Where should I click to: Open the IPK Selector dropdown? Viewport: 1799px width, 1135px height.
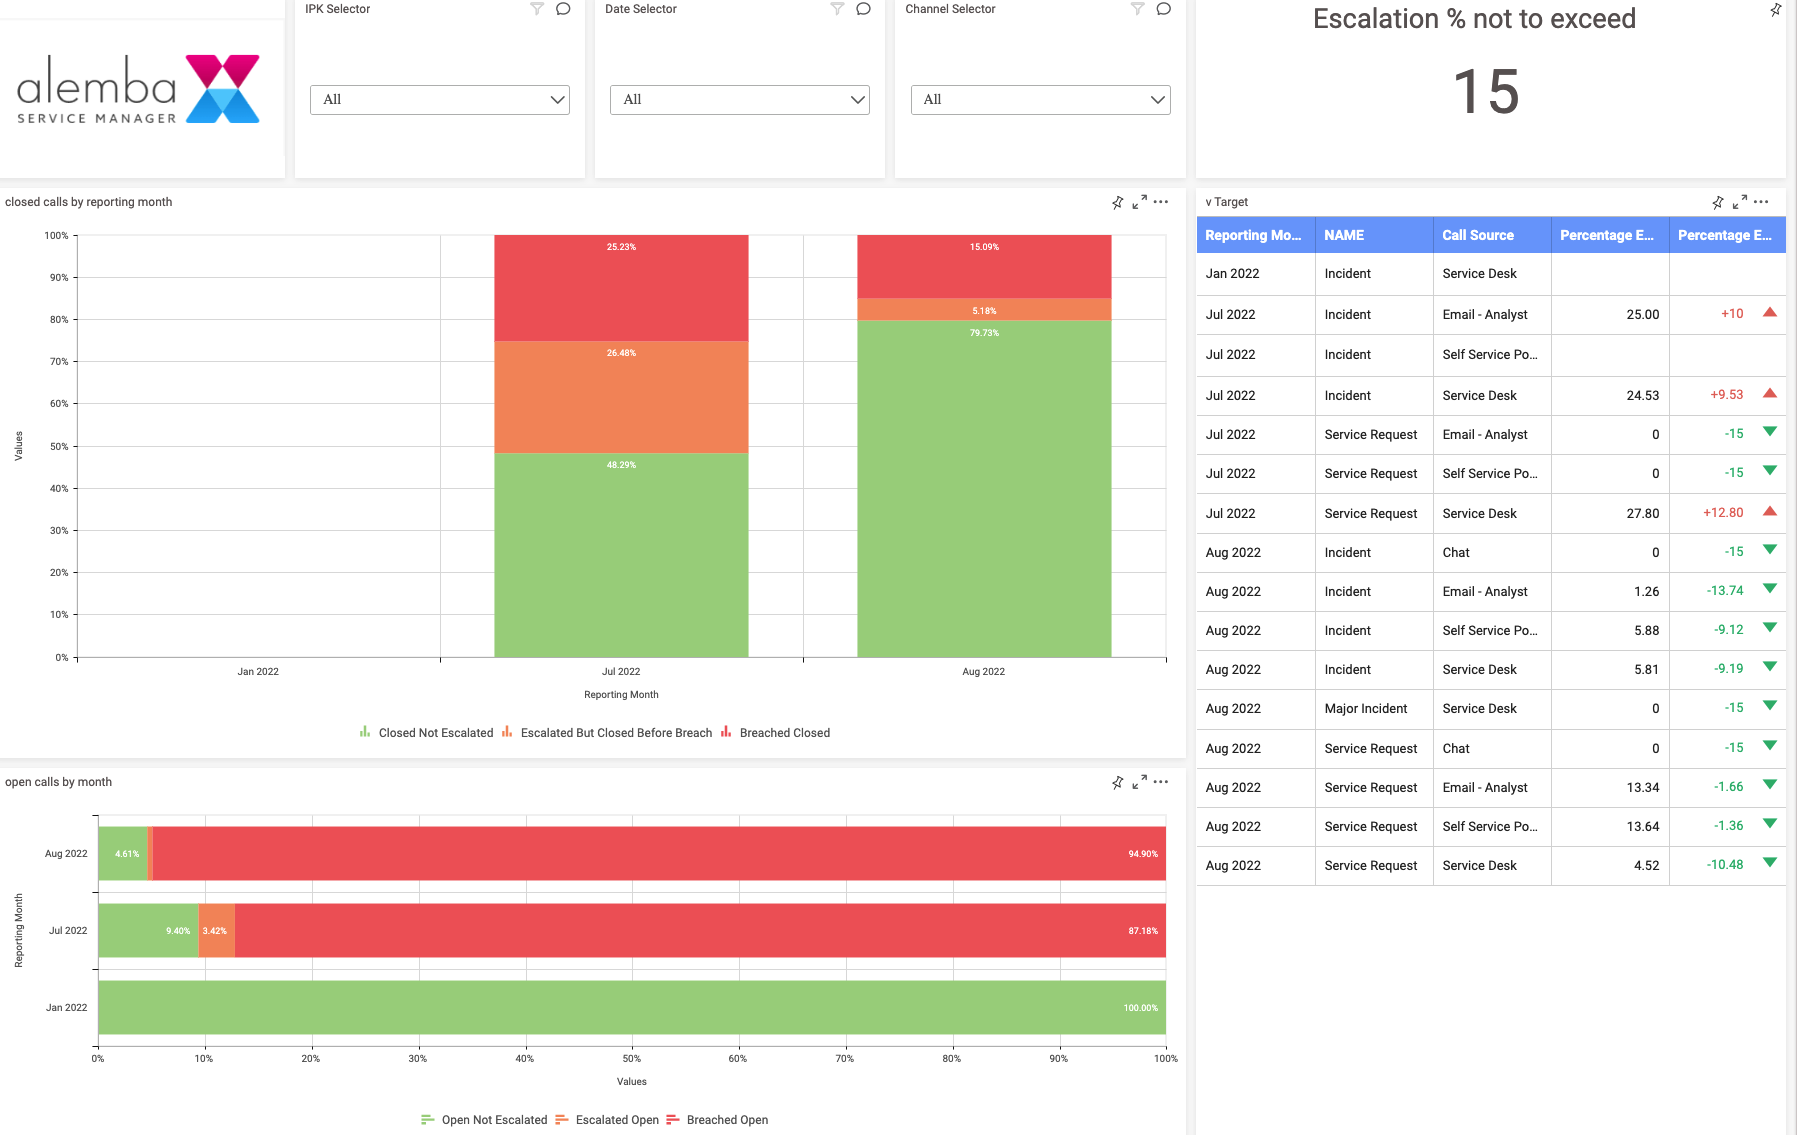point(440,100)
